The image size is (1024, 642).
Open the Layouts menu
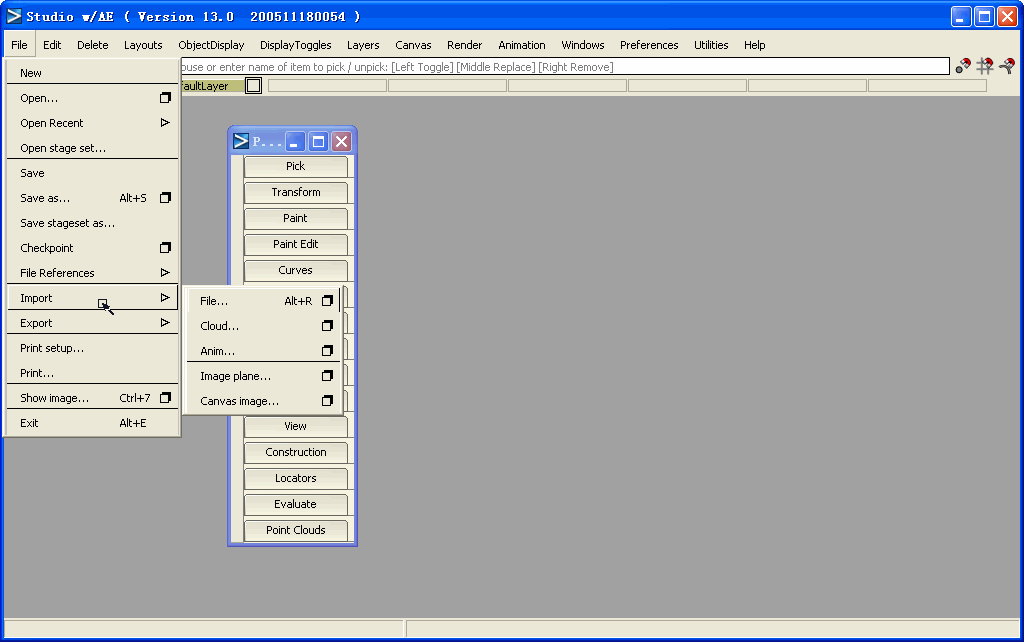tap(143, 45)
